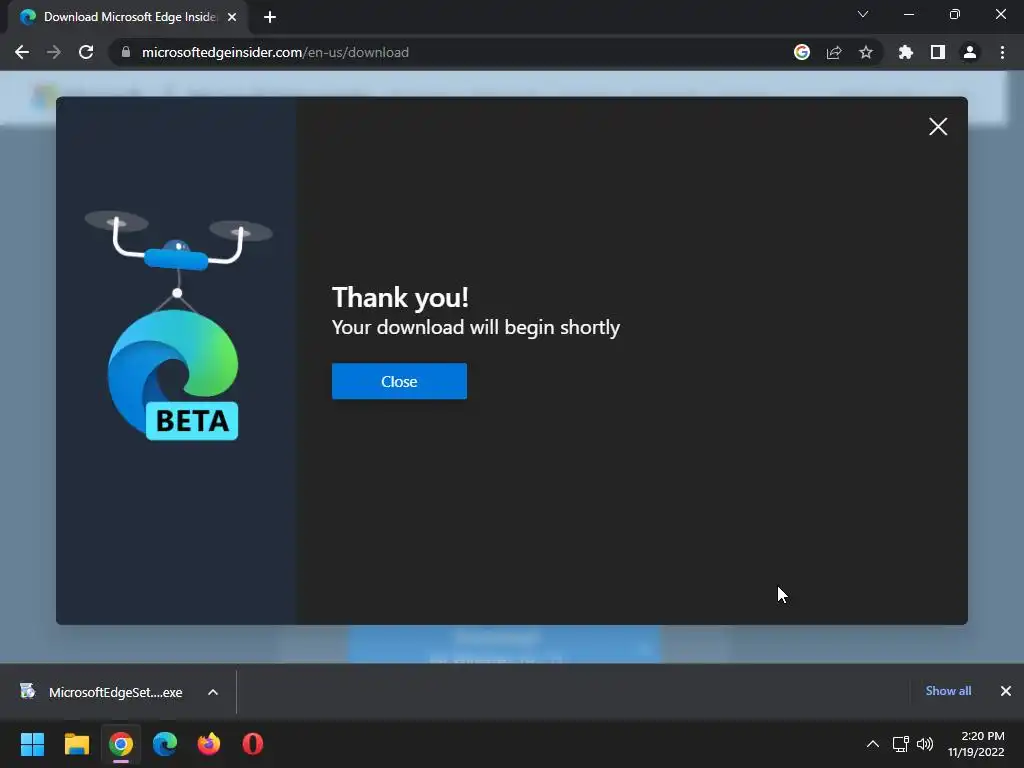The height and width of the screenshot is (768, 1024).
Task: Bookmark this page with the star icon
Action: point(866,52)
